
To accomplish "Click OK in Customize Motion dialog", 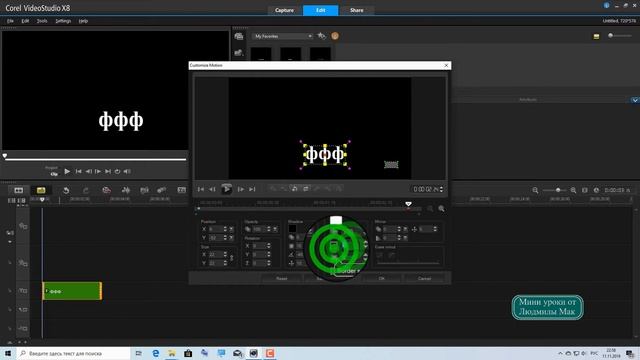I will [382, 278].
